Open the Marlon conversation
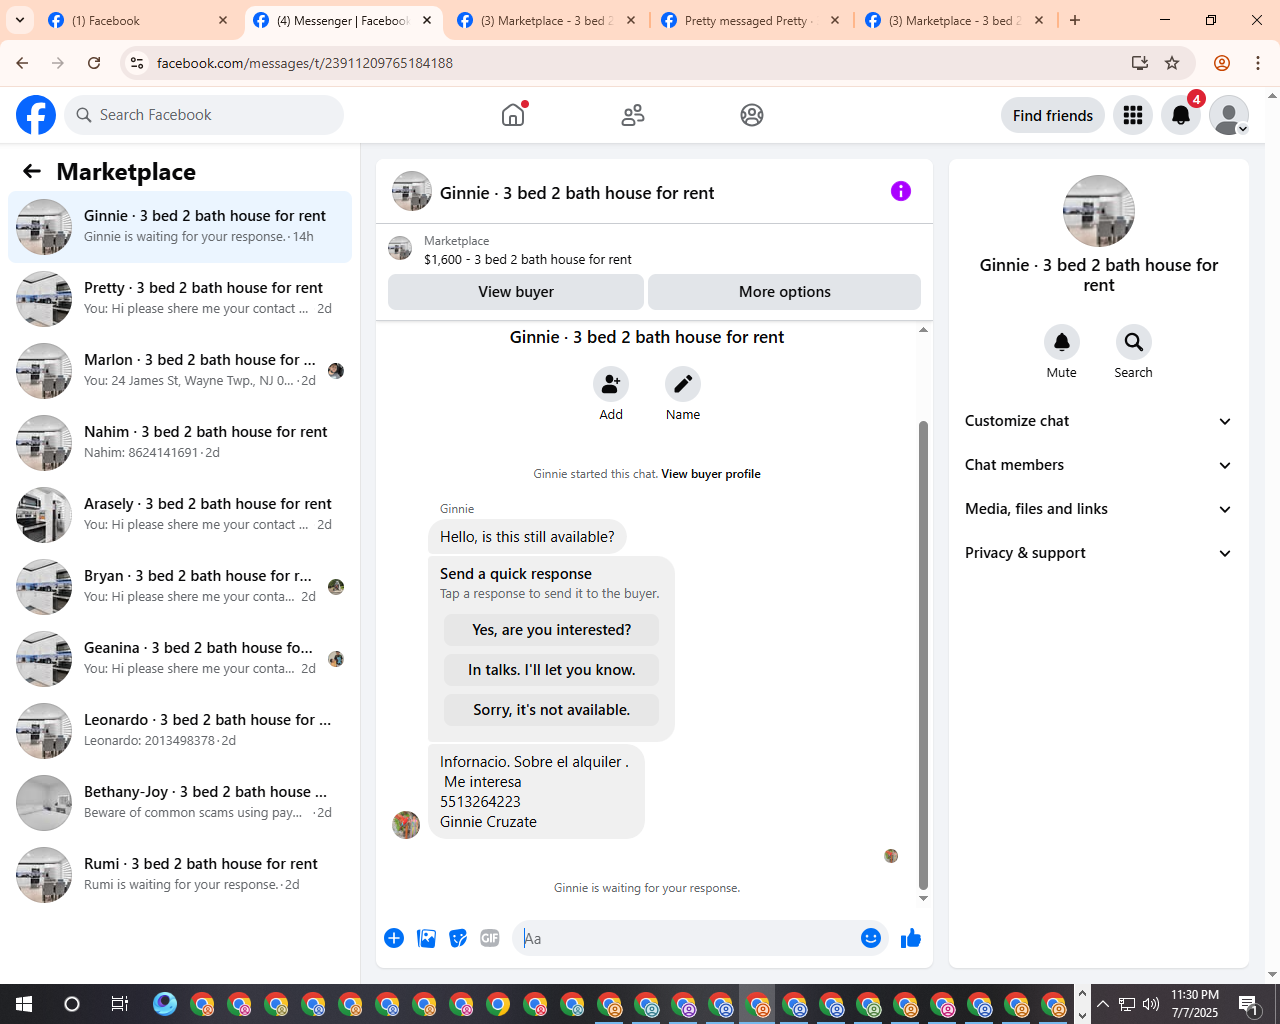 click(x=180, y=371)
